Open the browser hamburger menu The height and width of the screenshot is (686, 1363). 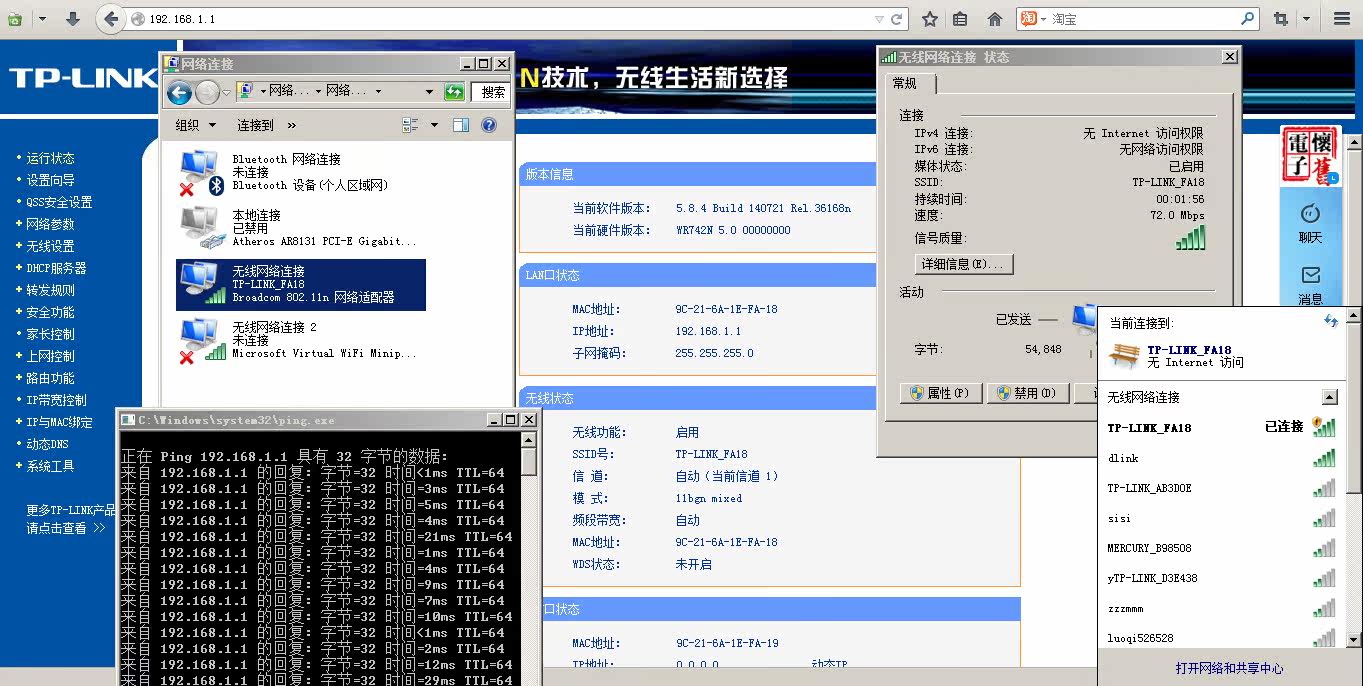[x=1341, y=19]
